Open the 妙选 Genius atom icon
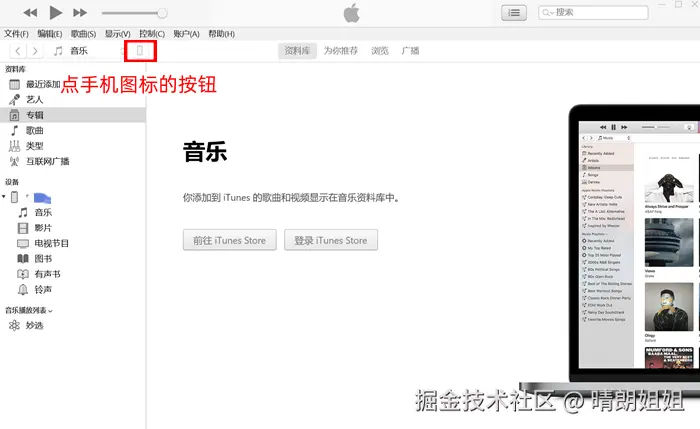Image resolution: width=700 pixels, height=429 pixels. (14, 325)
